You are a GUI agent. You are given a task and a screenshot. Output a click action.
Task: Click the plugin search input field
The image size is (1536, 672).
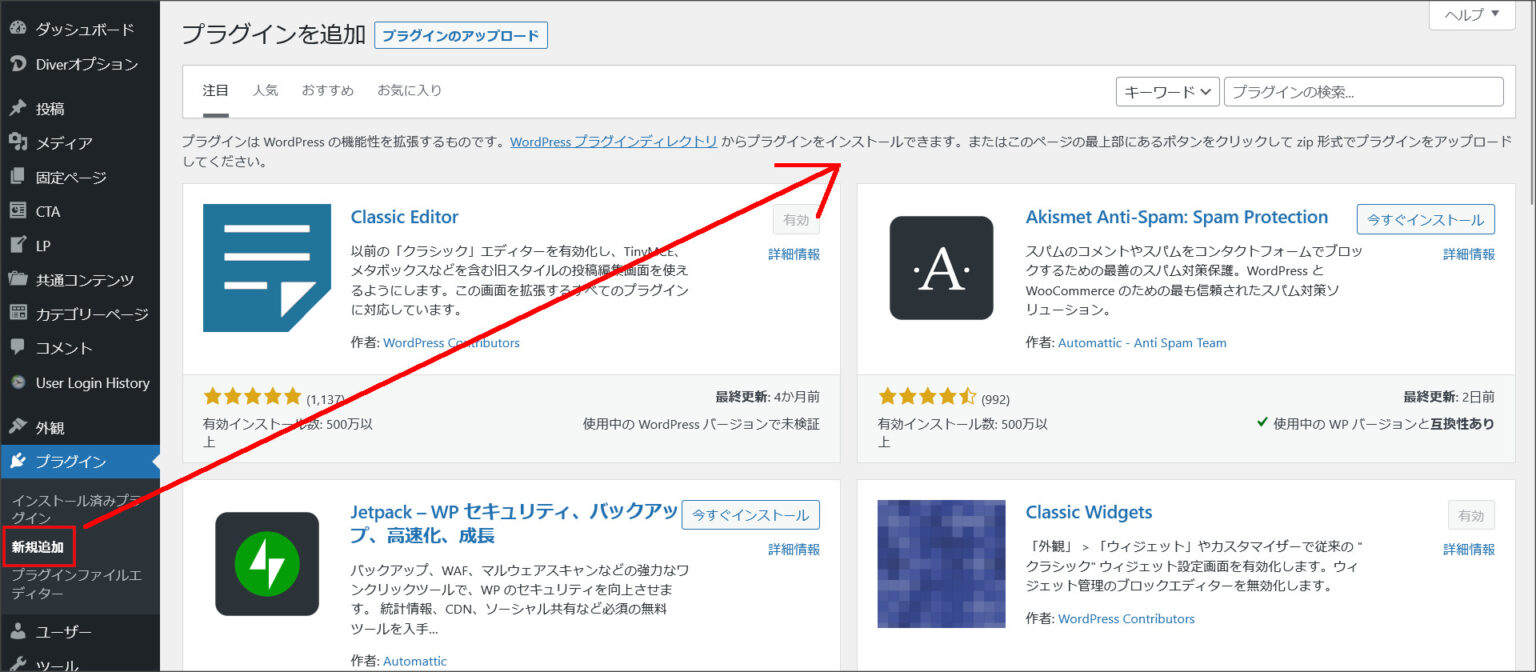pos(1363,91)
